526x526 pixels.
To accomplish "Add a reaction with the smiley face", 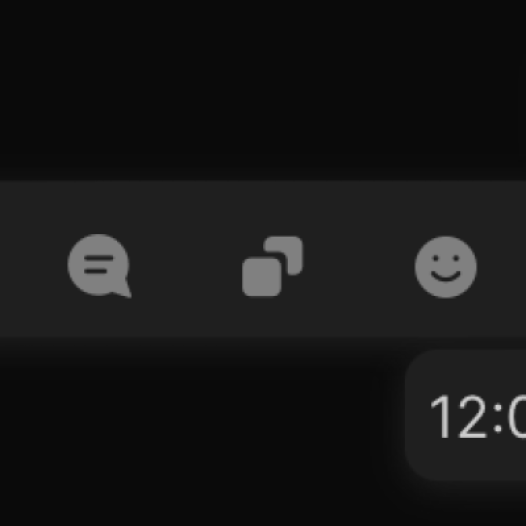I will [x=445, y=267].
